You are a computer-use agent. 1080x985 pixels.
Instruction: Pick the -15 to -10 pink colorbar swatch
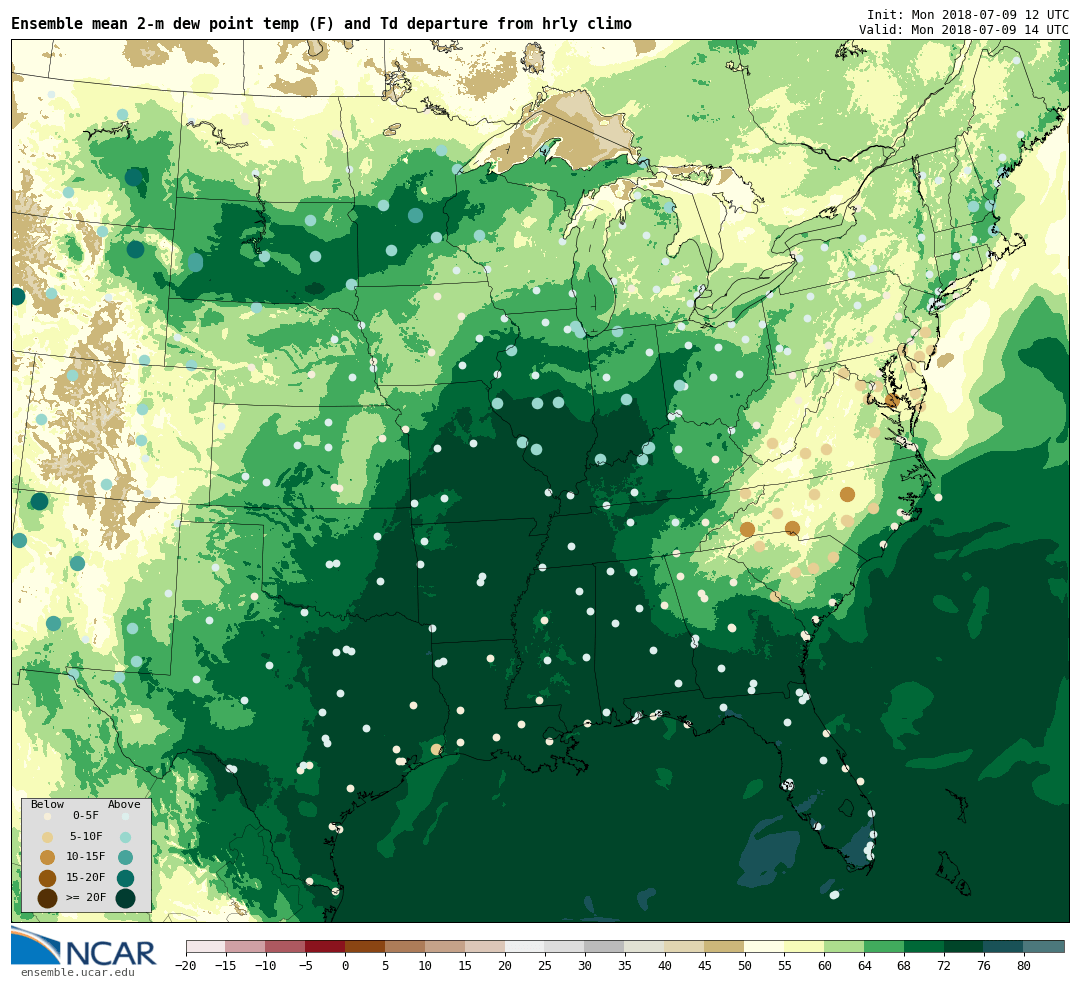tap(246, 946)
